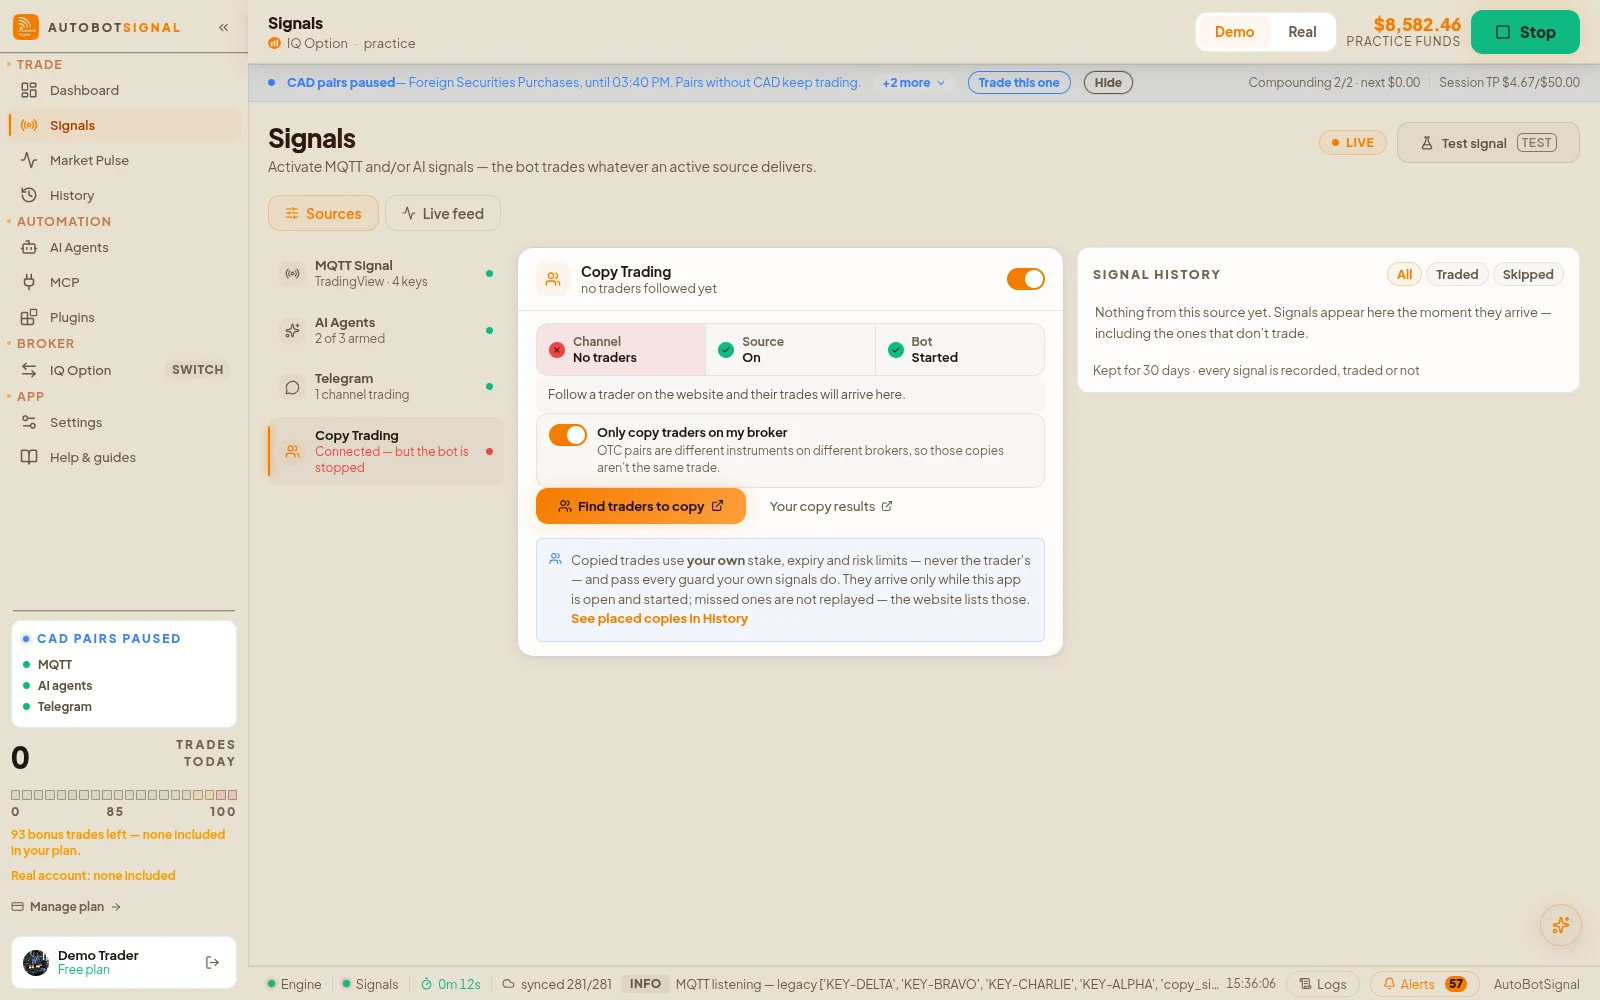Hide the CAD pairs paused notice

[x=1108, y=83]
